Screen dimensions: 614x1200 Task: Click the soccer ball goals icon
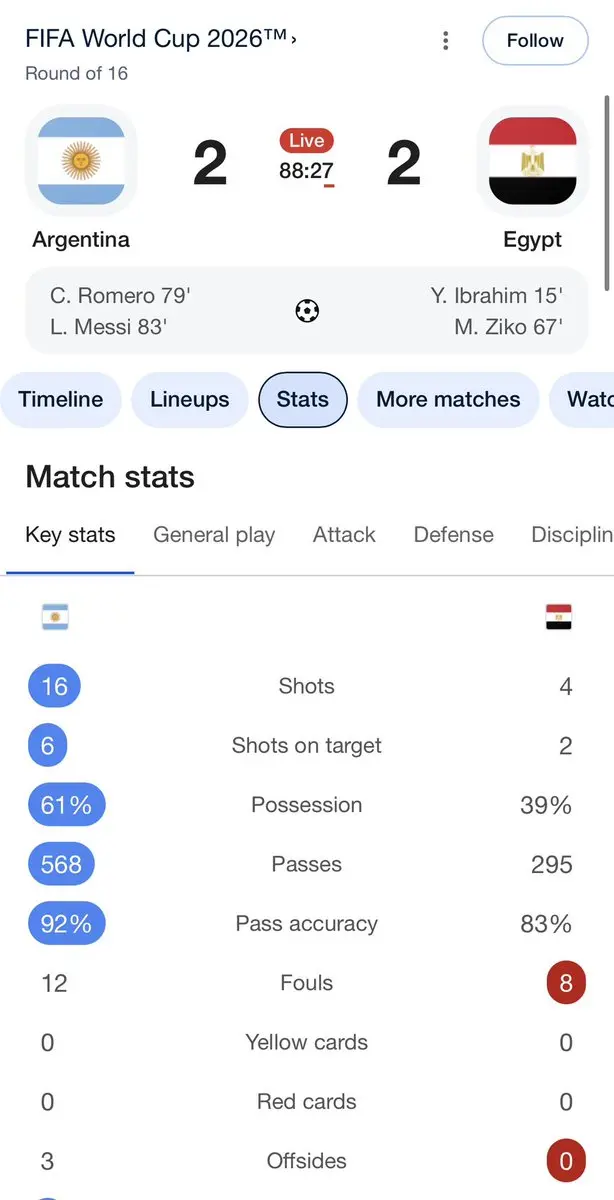click(307, 311)
